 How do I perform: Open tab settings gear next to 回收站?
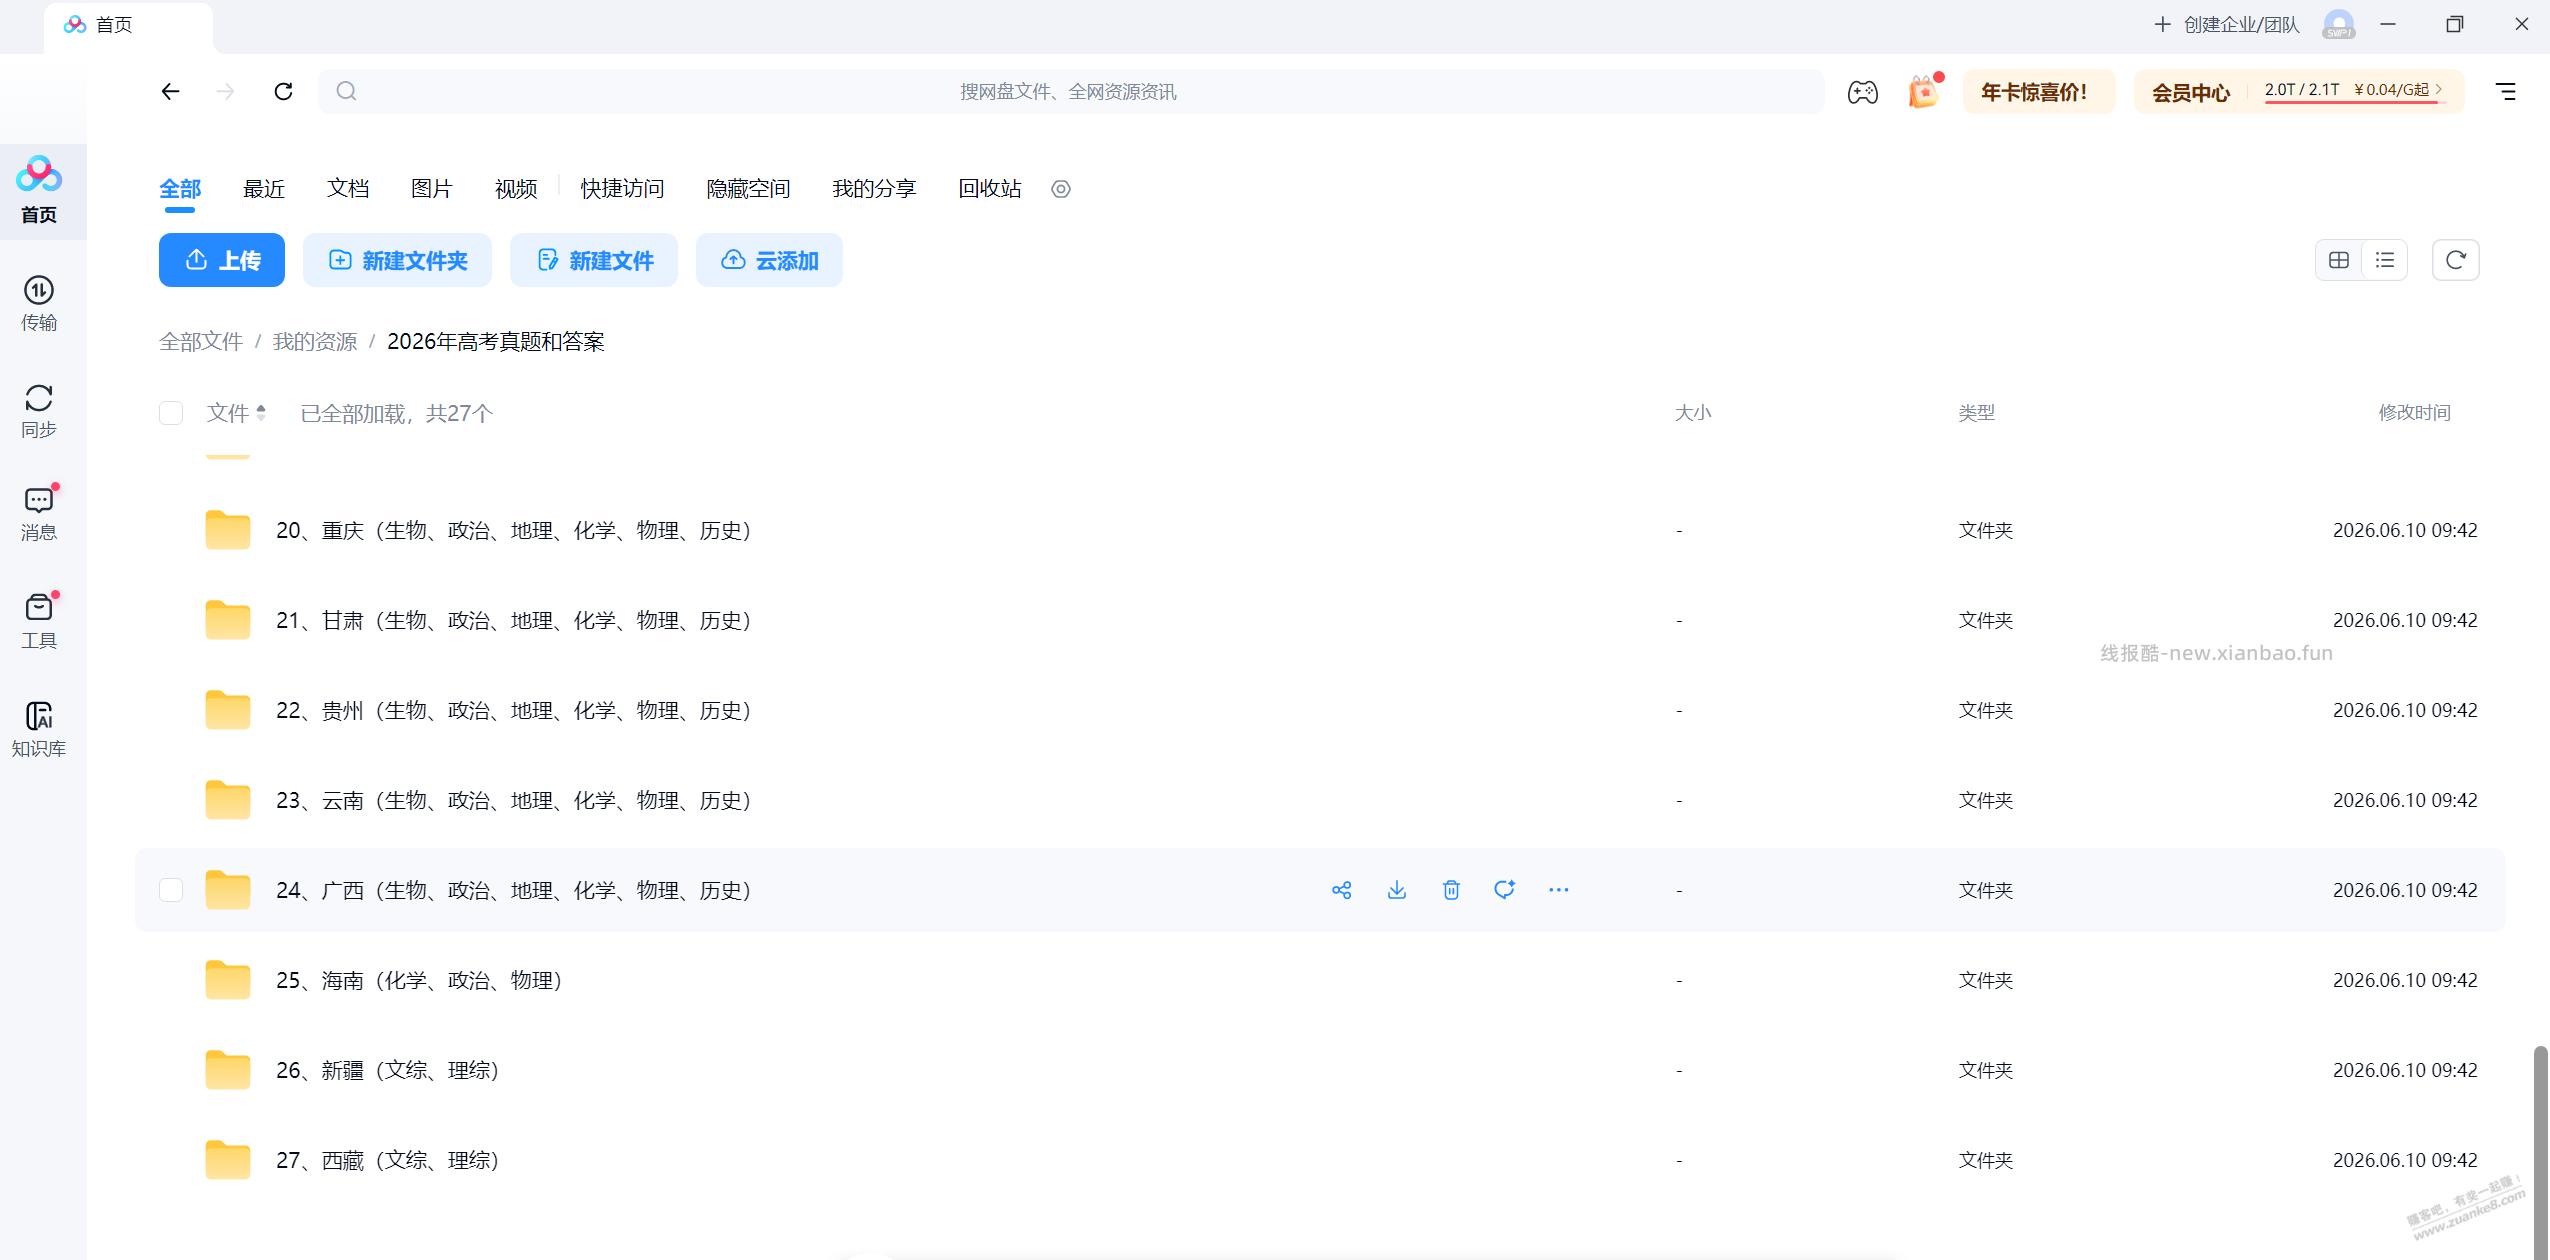(1061, 189)
